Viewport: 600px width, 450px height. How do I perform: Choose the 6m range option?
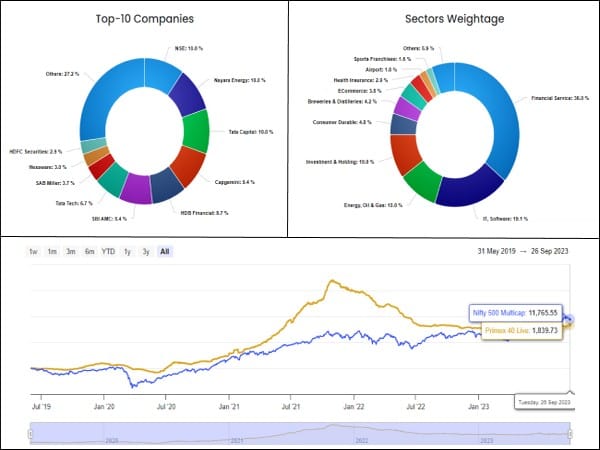pyautogui.click(x=89, y=251)
